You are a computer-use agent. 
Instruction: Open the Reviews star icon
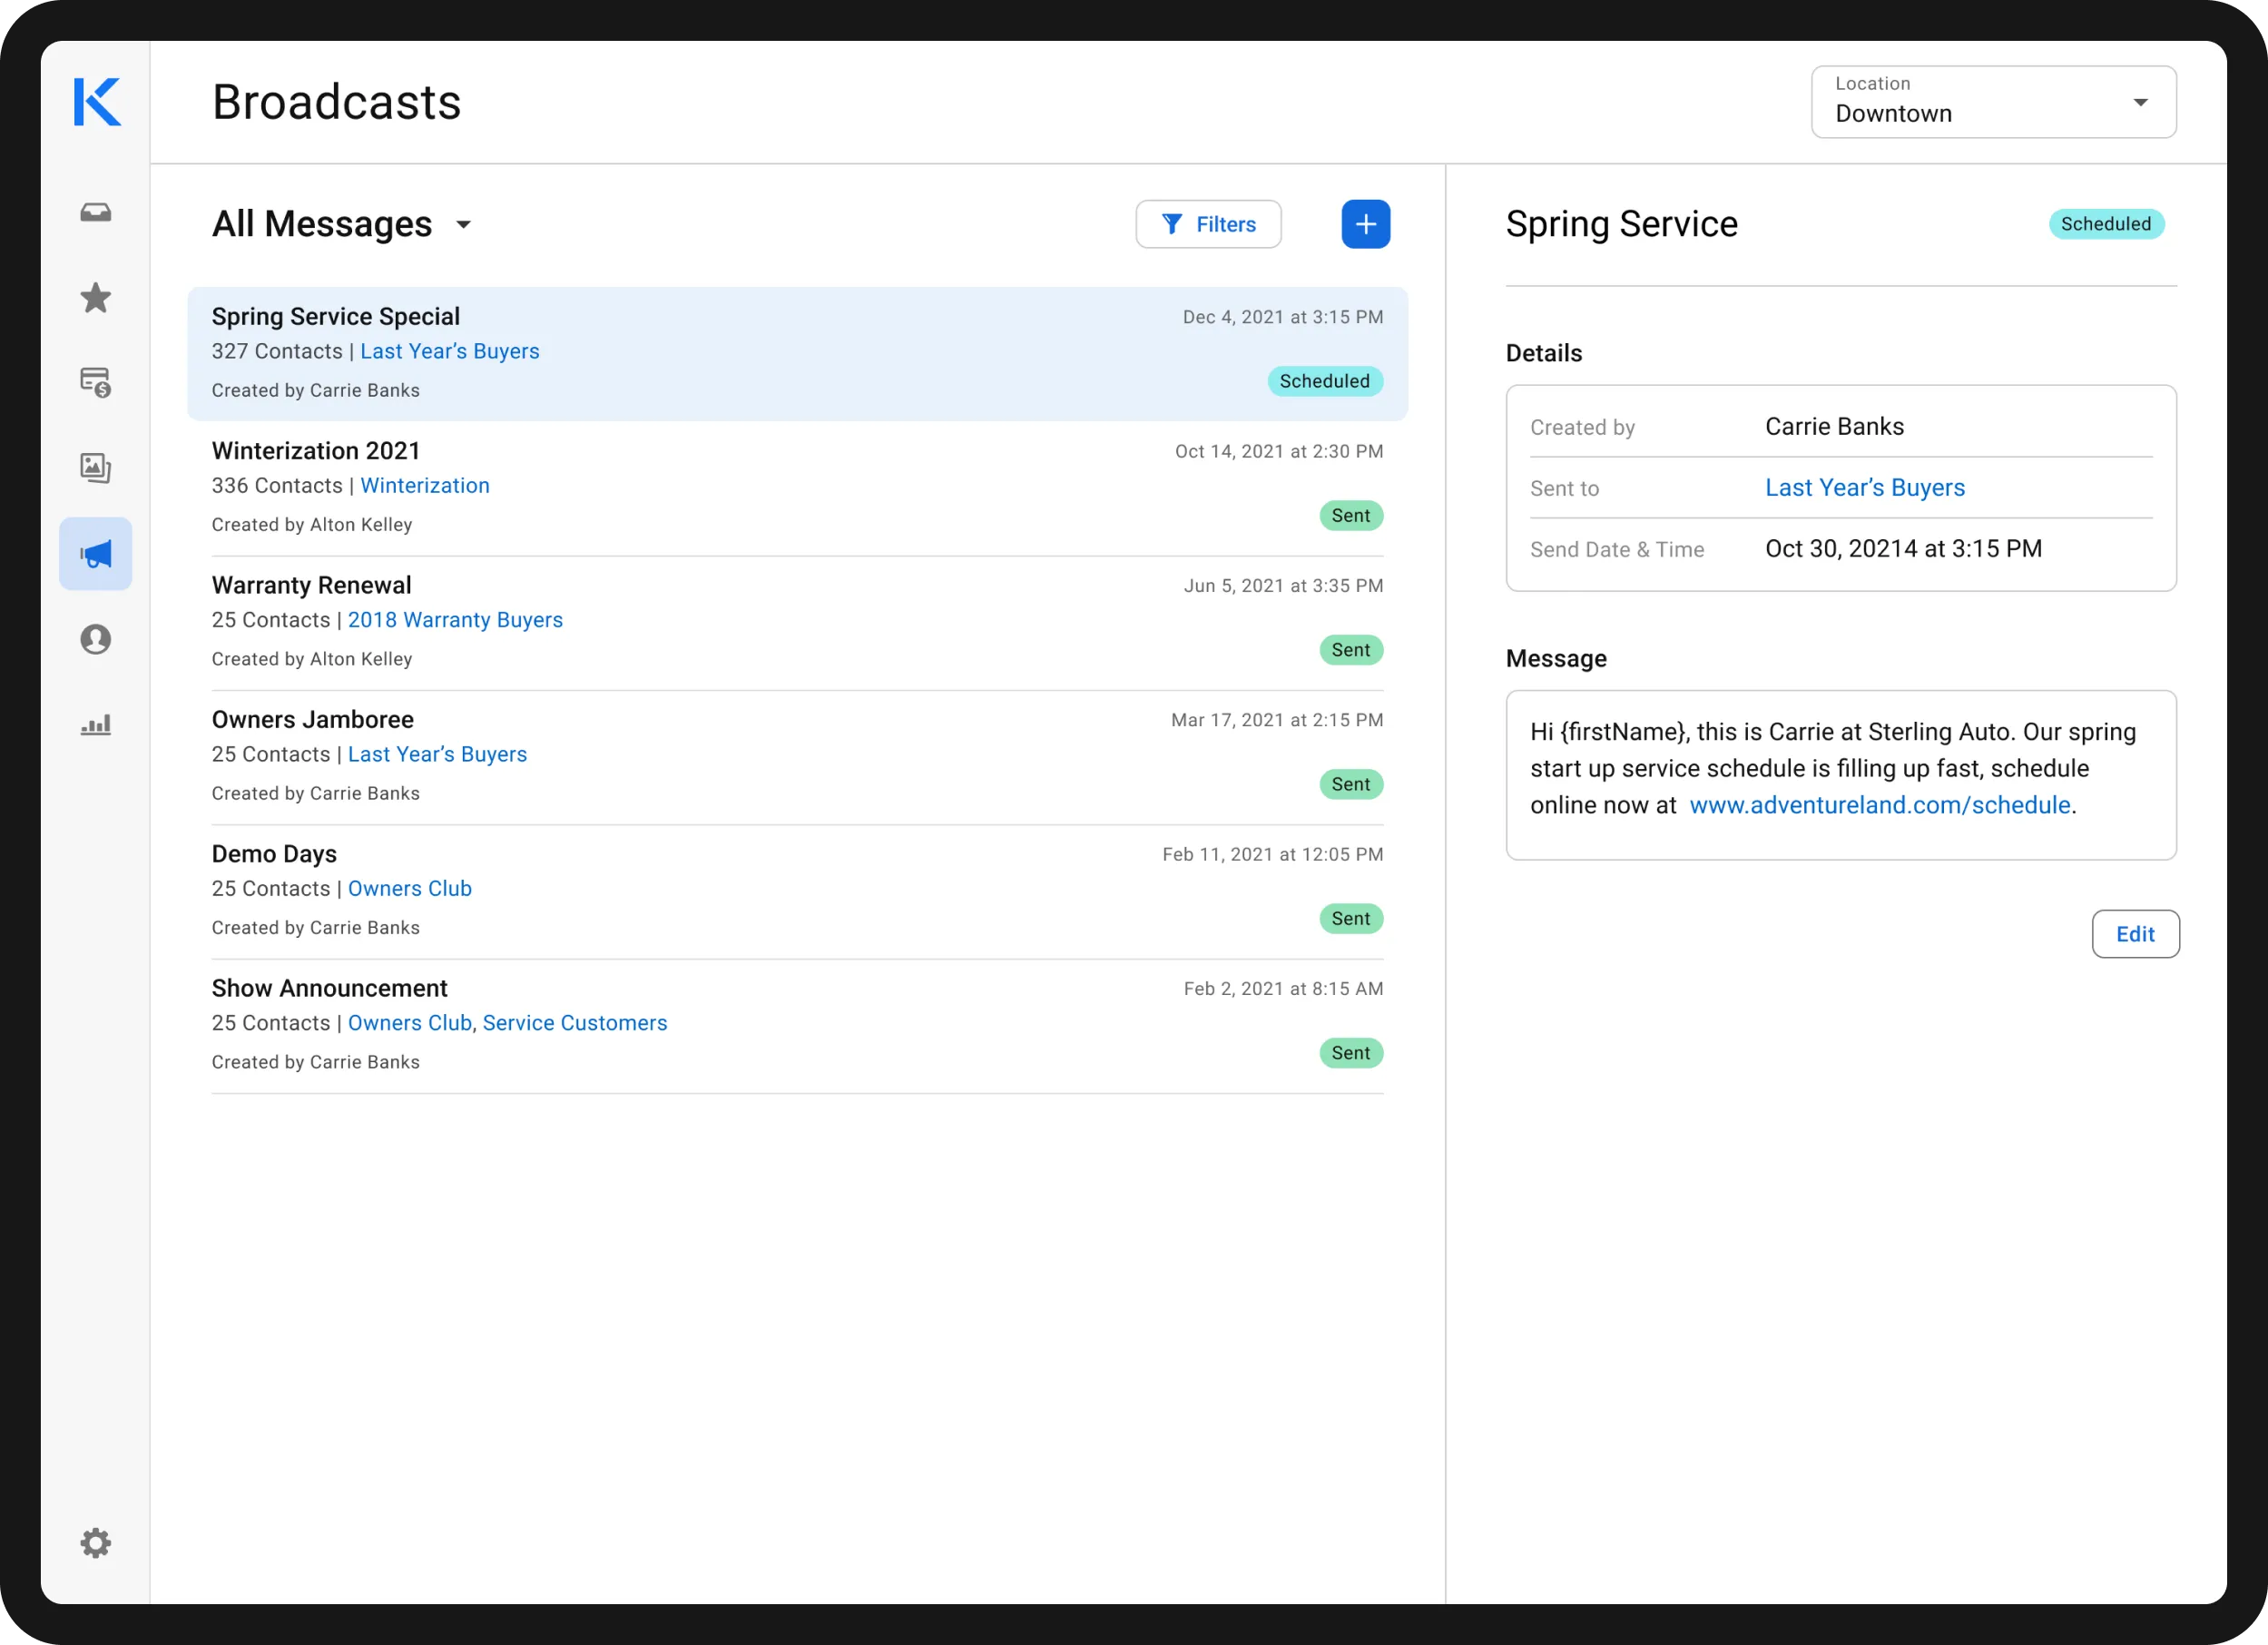pyautogui.click(x=96, y=297)
